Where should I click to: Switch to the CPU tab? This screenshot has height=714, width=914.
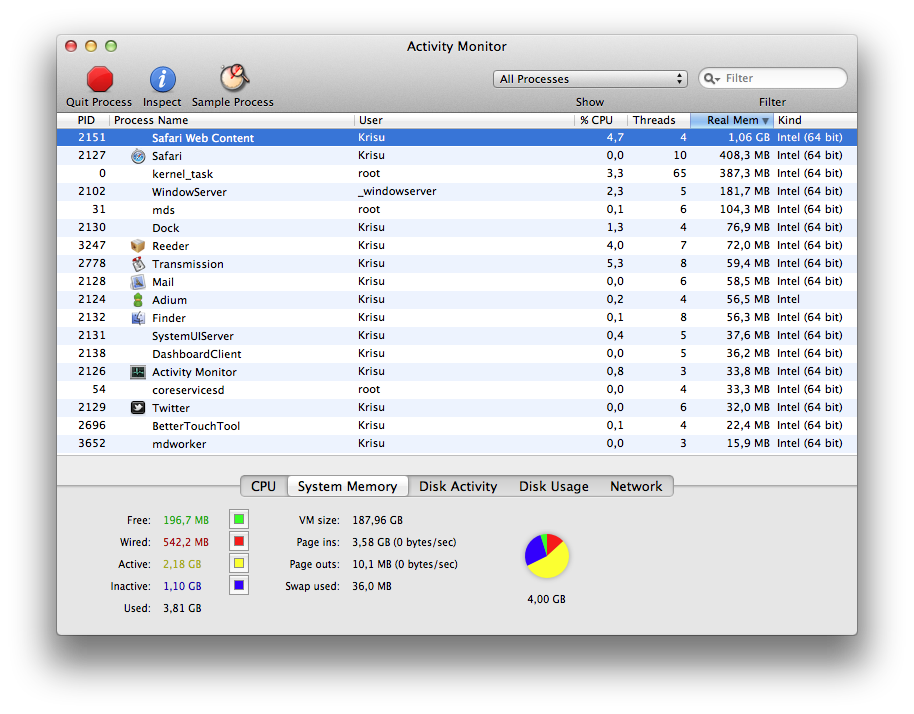[263, 486]
